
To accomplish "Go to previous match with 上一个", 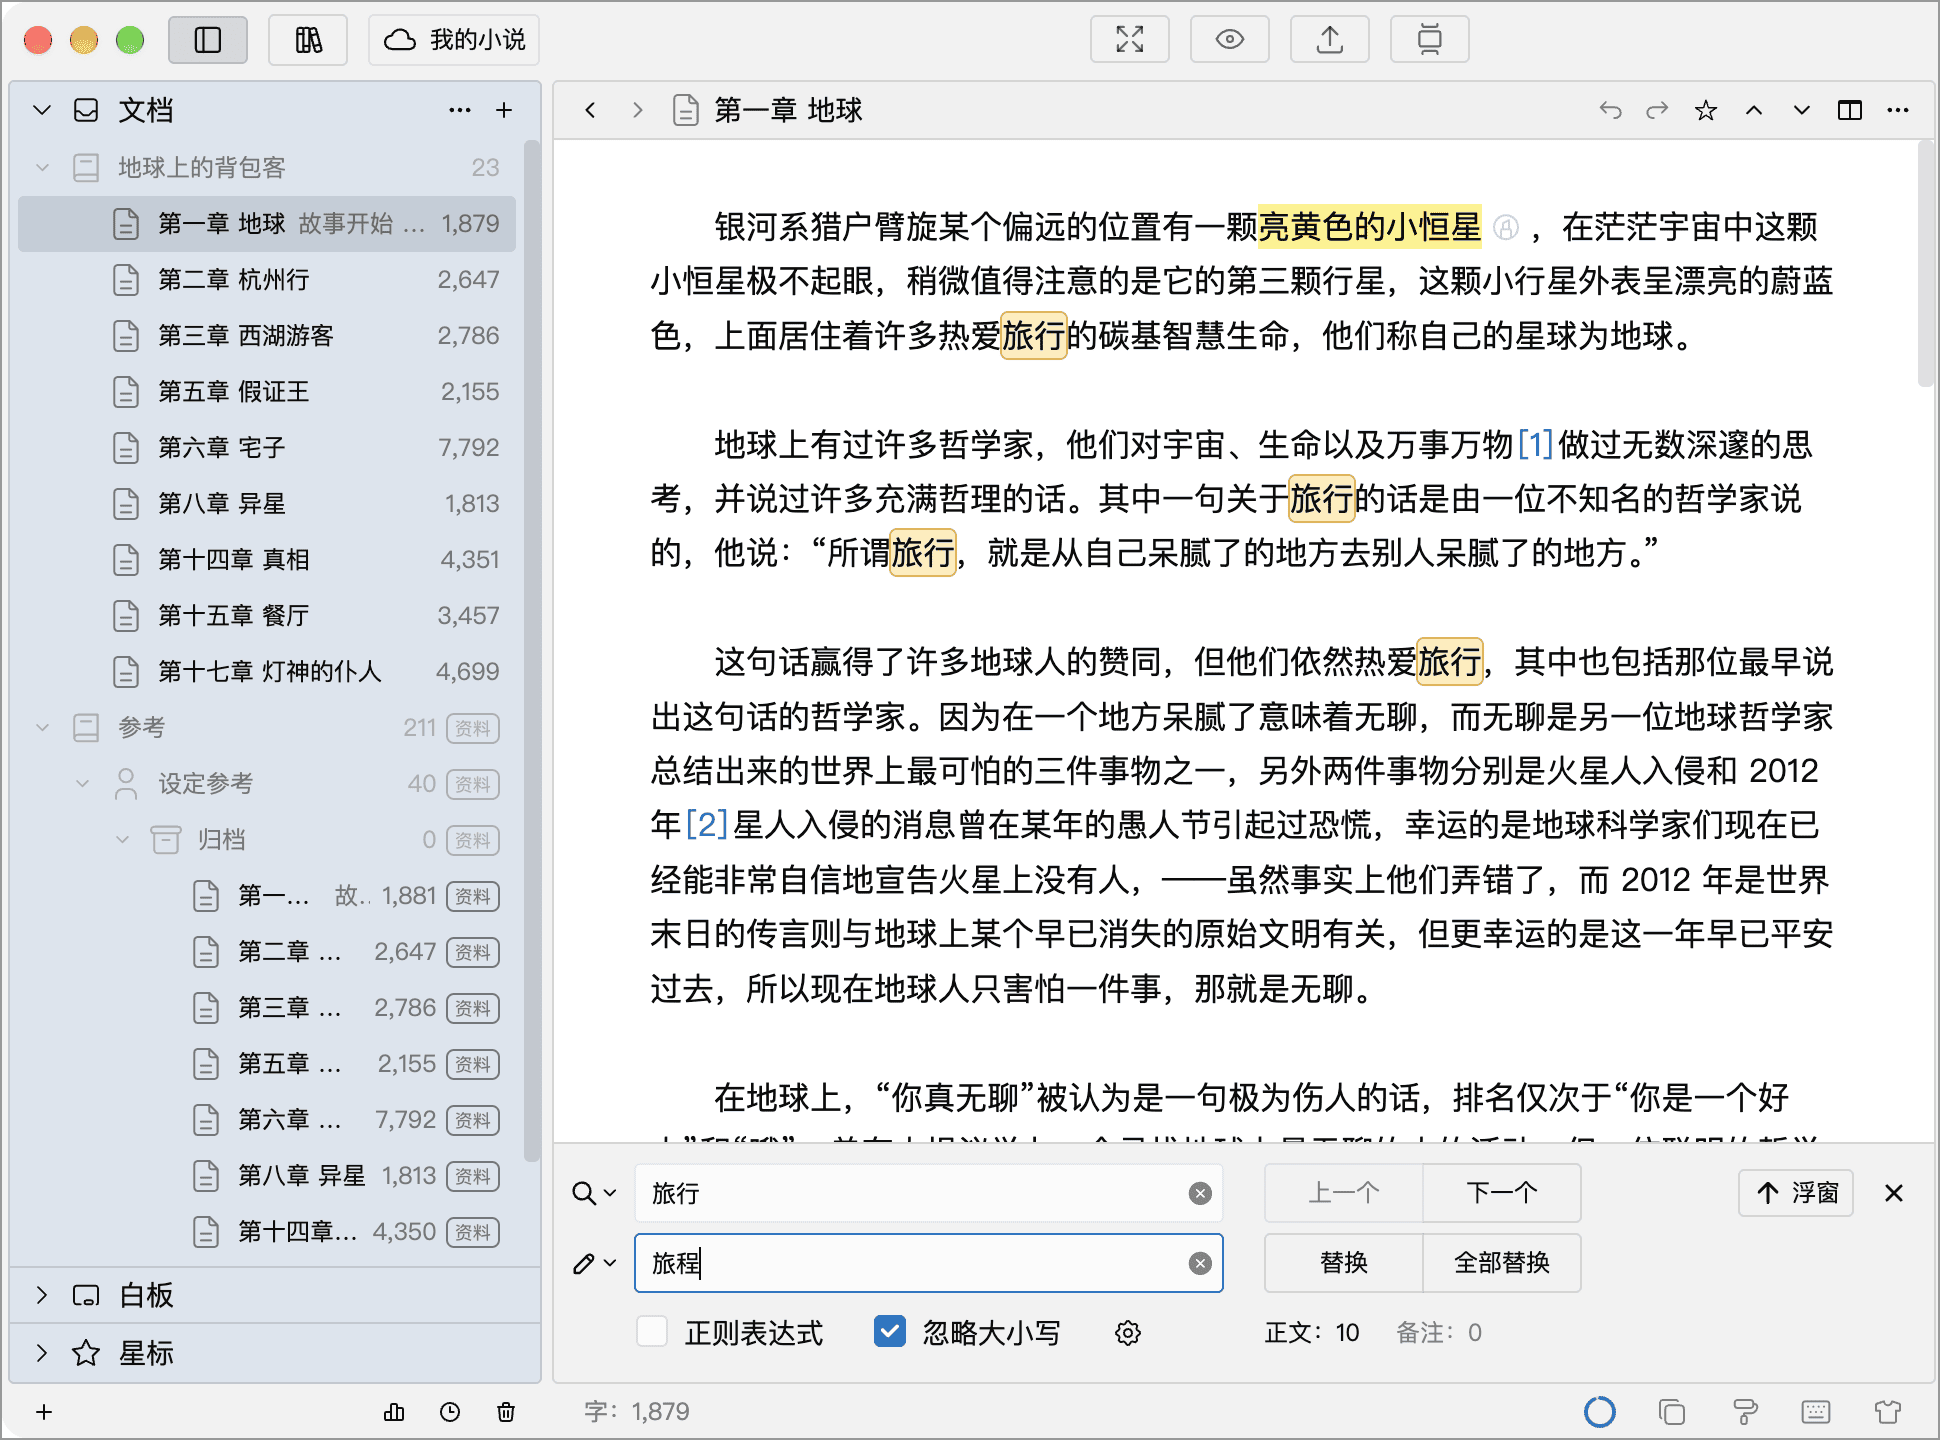I will [1344, 1193].
